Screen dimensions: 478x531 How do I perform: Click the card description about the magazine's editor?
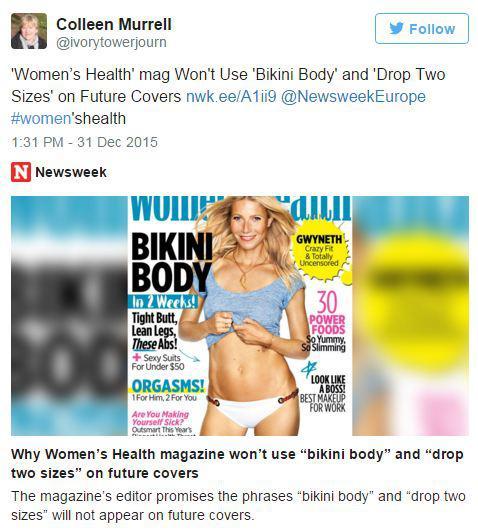tap(238, 506)
